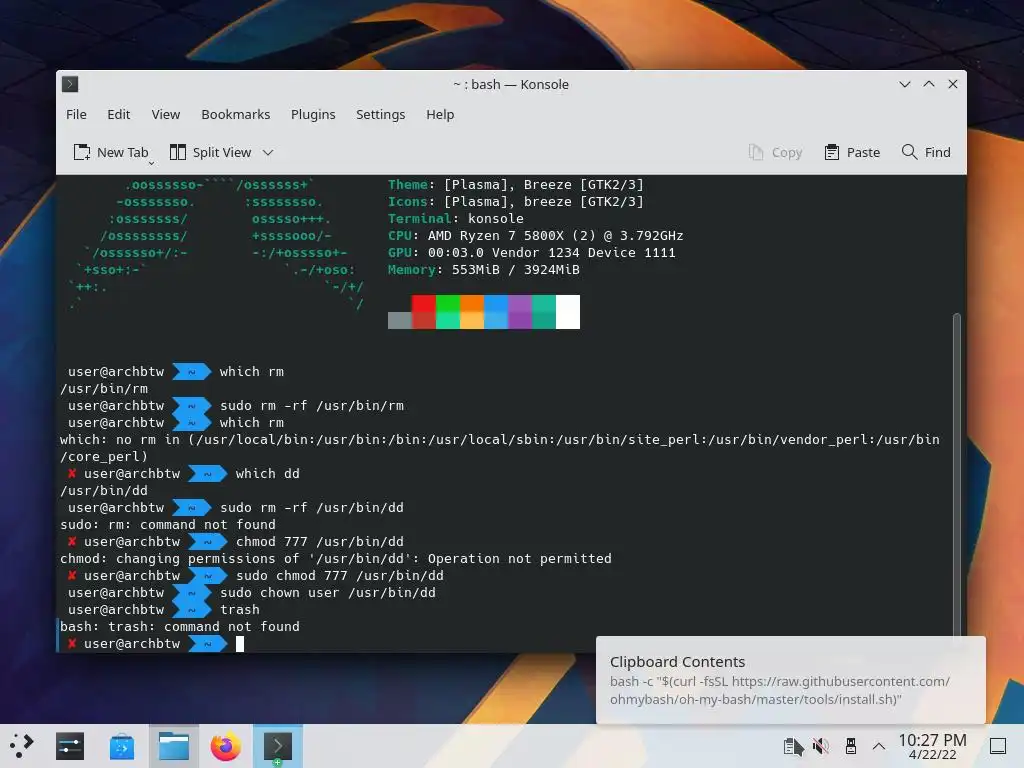Click the Clipboard Contents notification popup
Screen dimensions: 1024x768
(790, 680)
